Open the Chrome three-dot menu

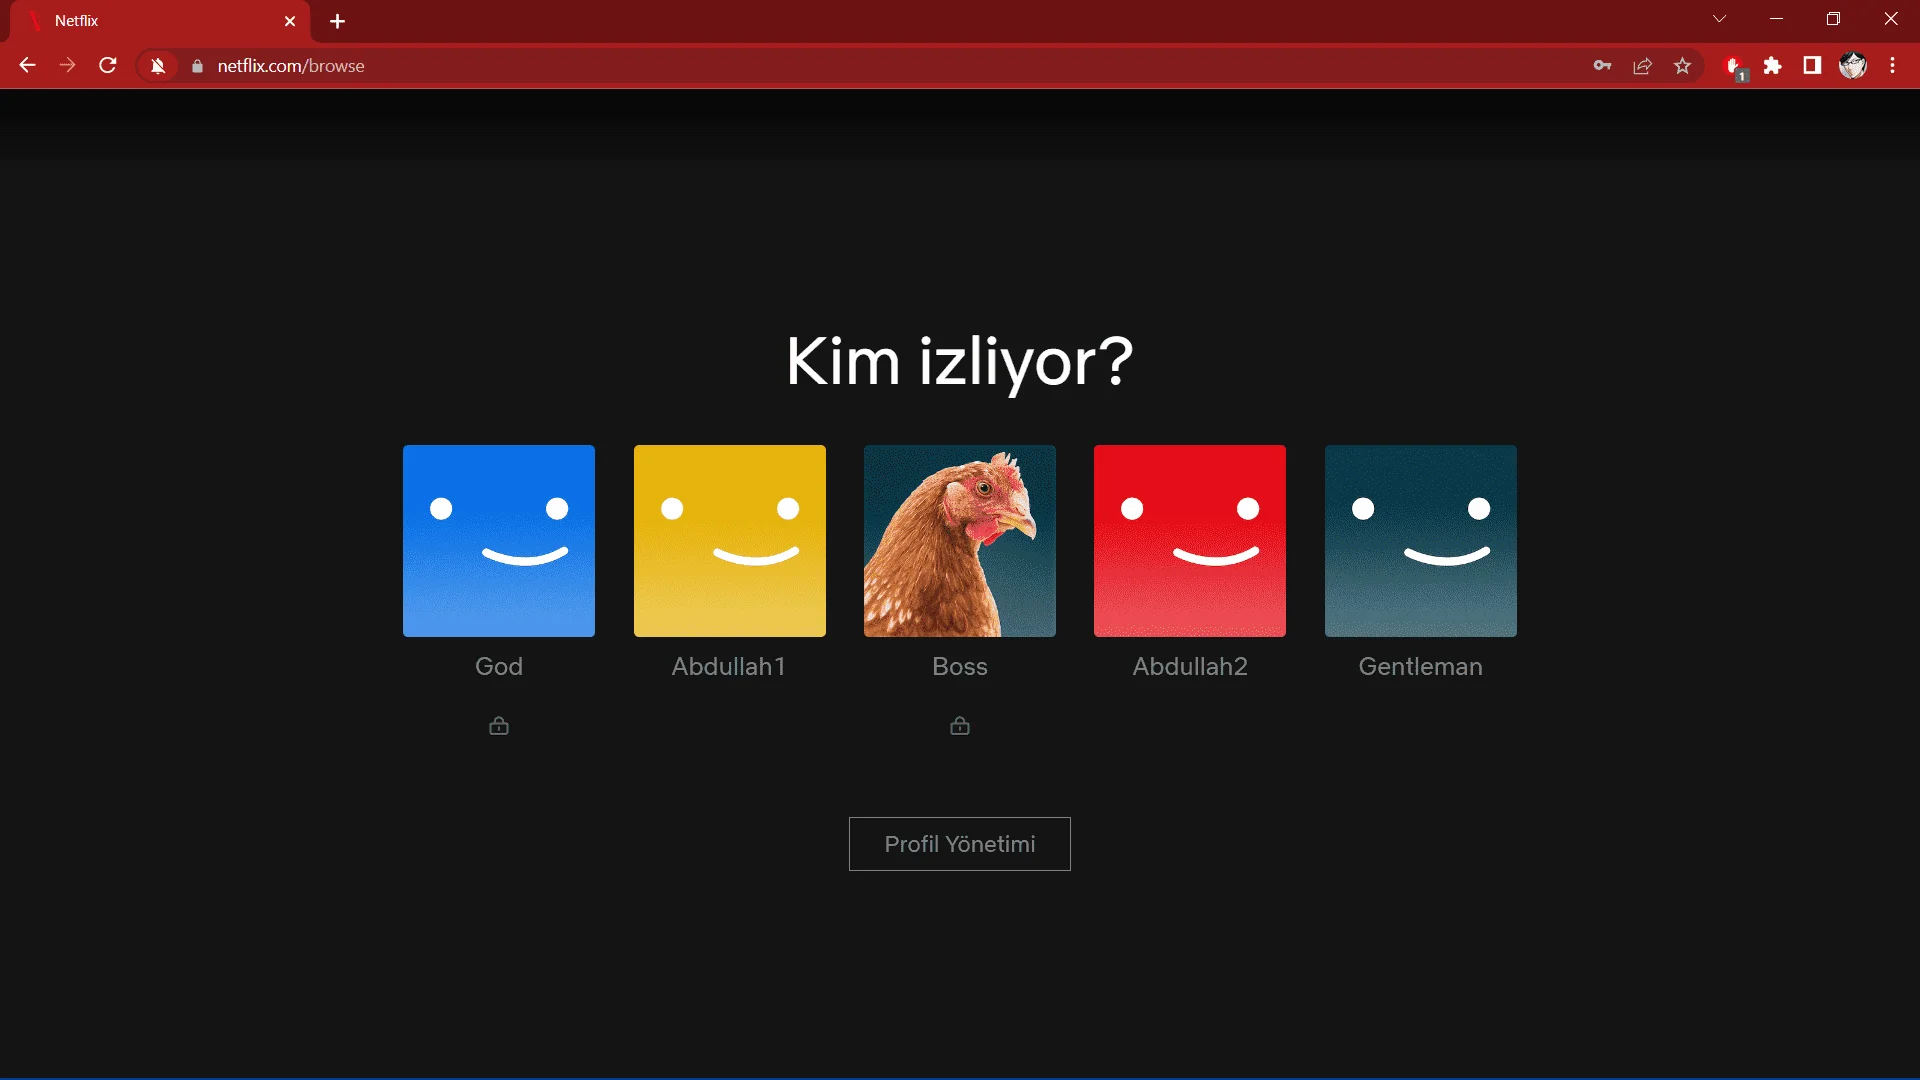pos(1892,66)
